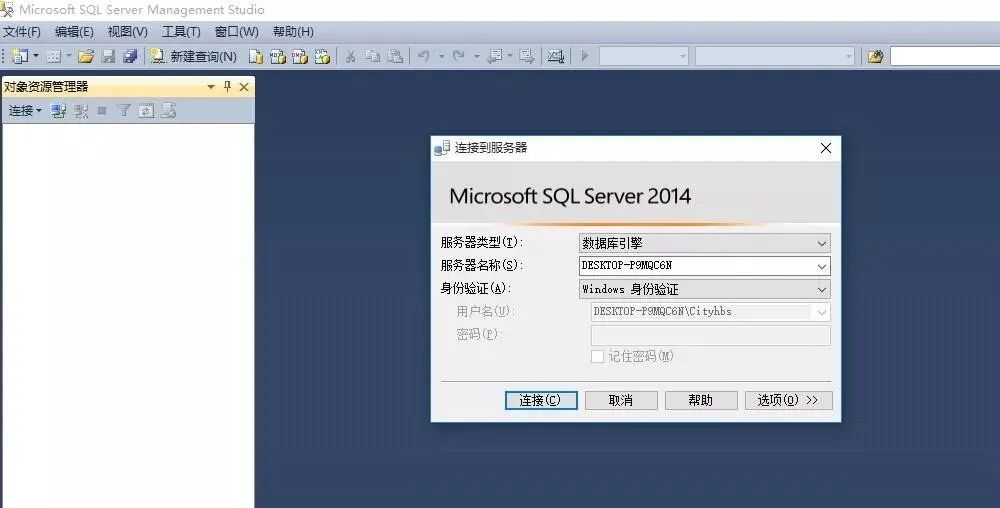Open the Redo history dropdown arrow
The image size is (1000, 508).
click(x=476, y=56)
